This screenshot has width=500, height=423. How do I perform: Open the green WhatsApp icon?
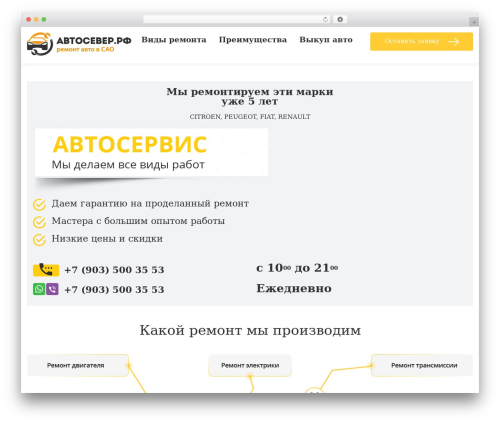(39, 289)
